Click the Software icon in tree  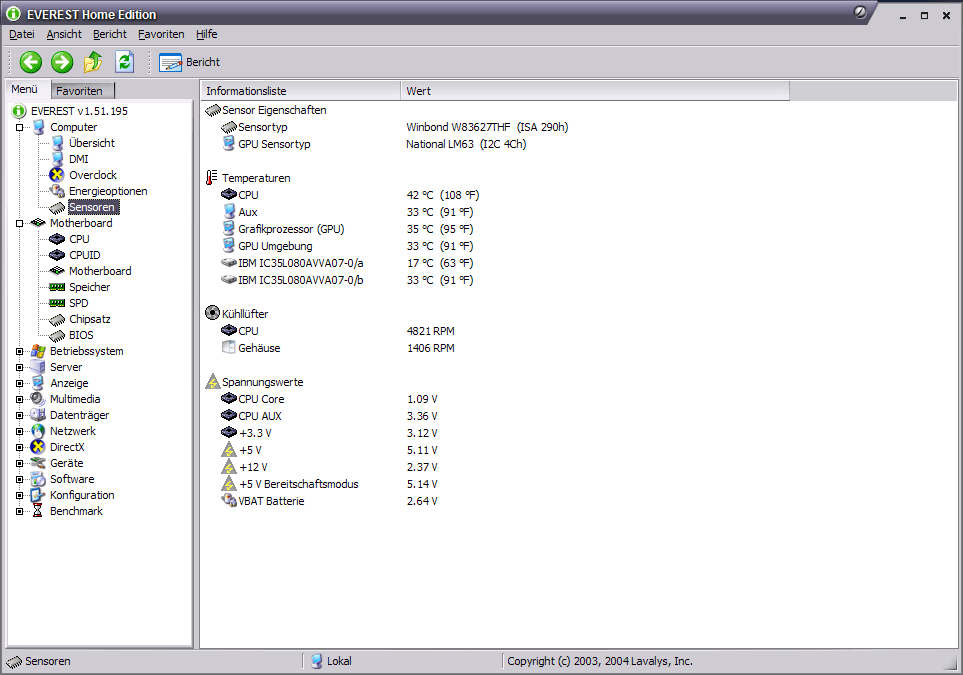38,479
